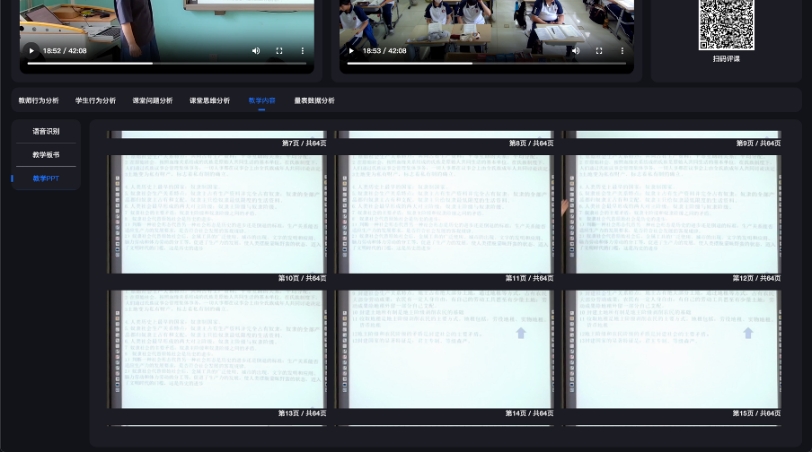Open more options on right video
Screen dimensions: 812x453
[622, 51]
